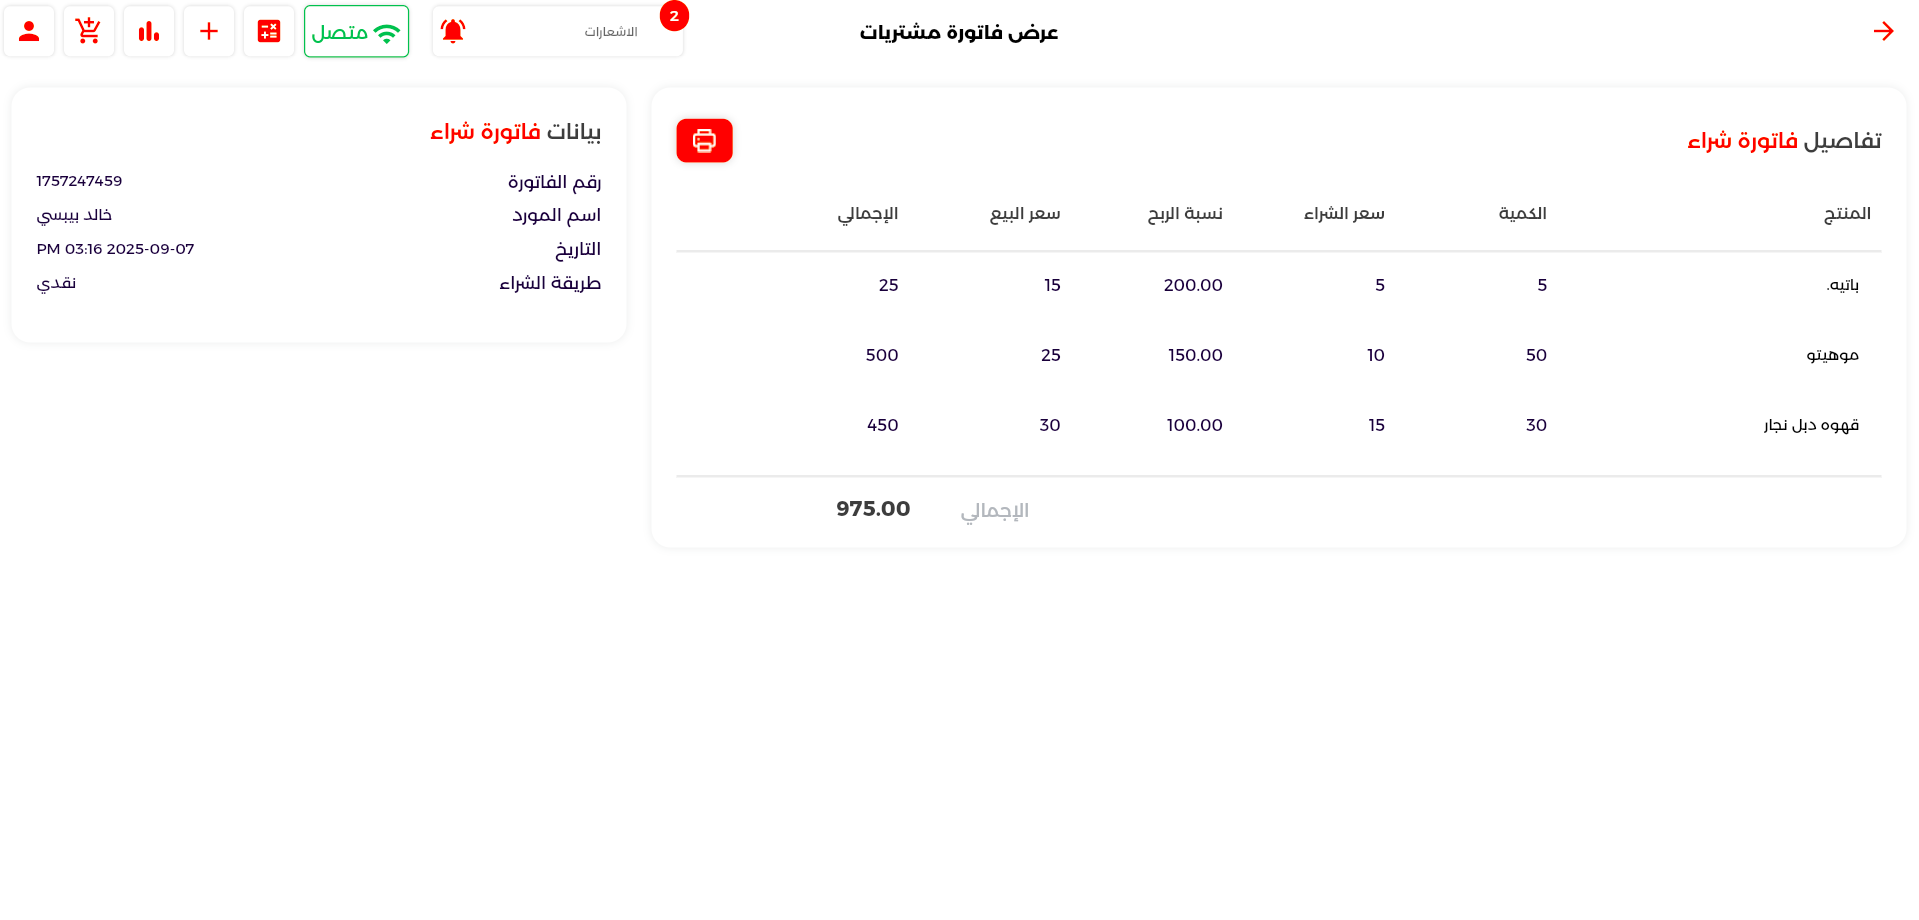Click the red notification count badge
This screenshot has width=1919, height=920.
pos(674,16)
